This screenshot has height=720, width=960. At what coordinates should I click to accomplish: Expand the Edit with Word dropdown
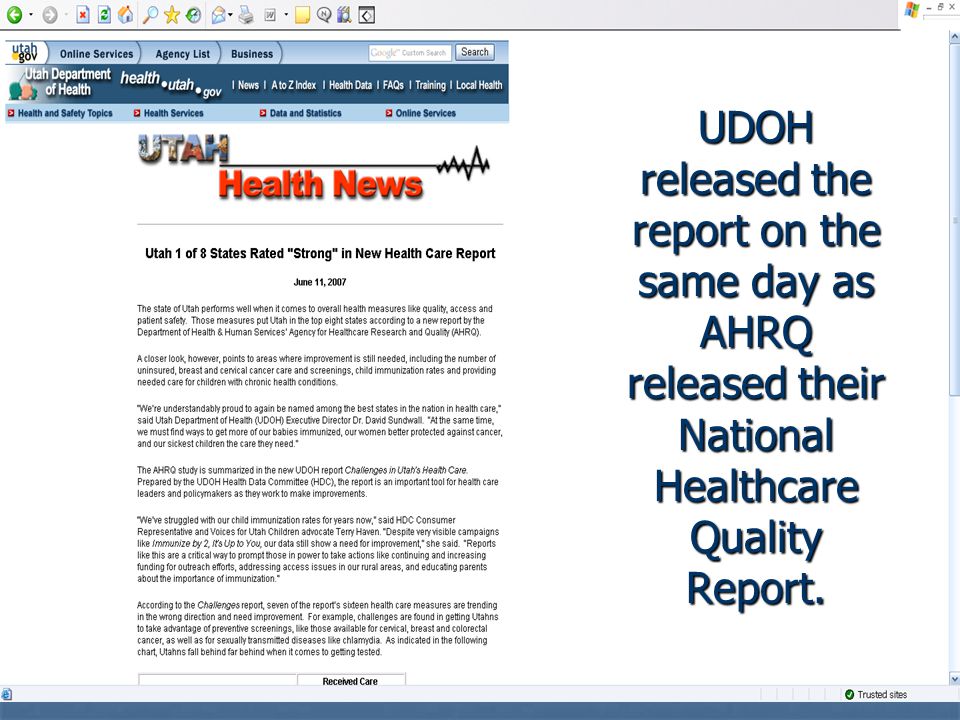(286, 15)
